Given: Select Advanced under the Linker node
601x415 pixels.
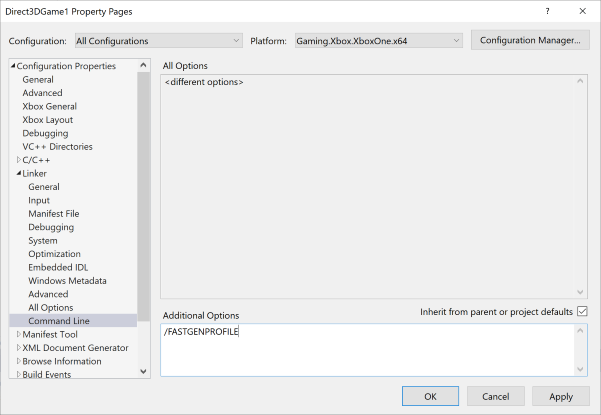Looking at the screenshot, I should tap(48, 294).
